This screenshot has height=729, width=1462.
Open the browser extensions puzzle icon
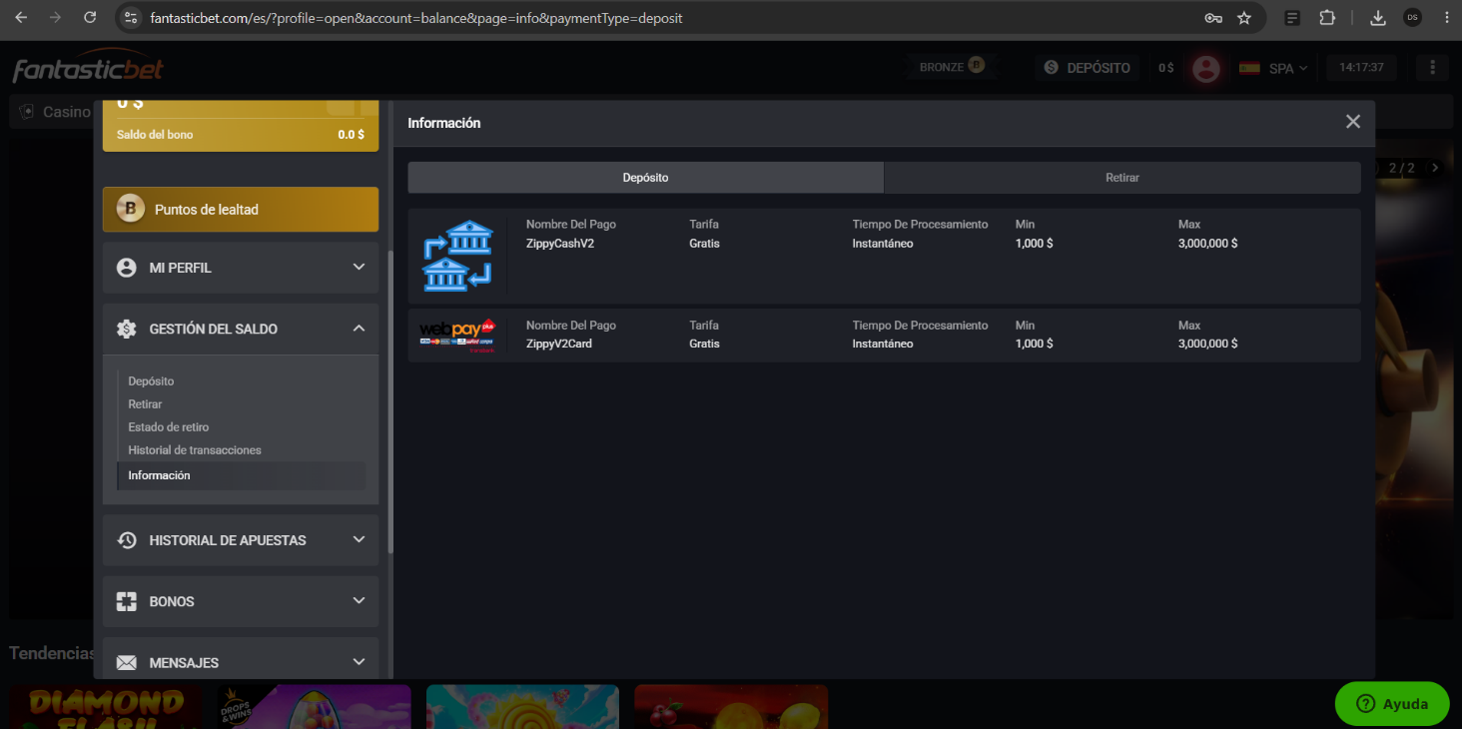coord(1327,18)
